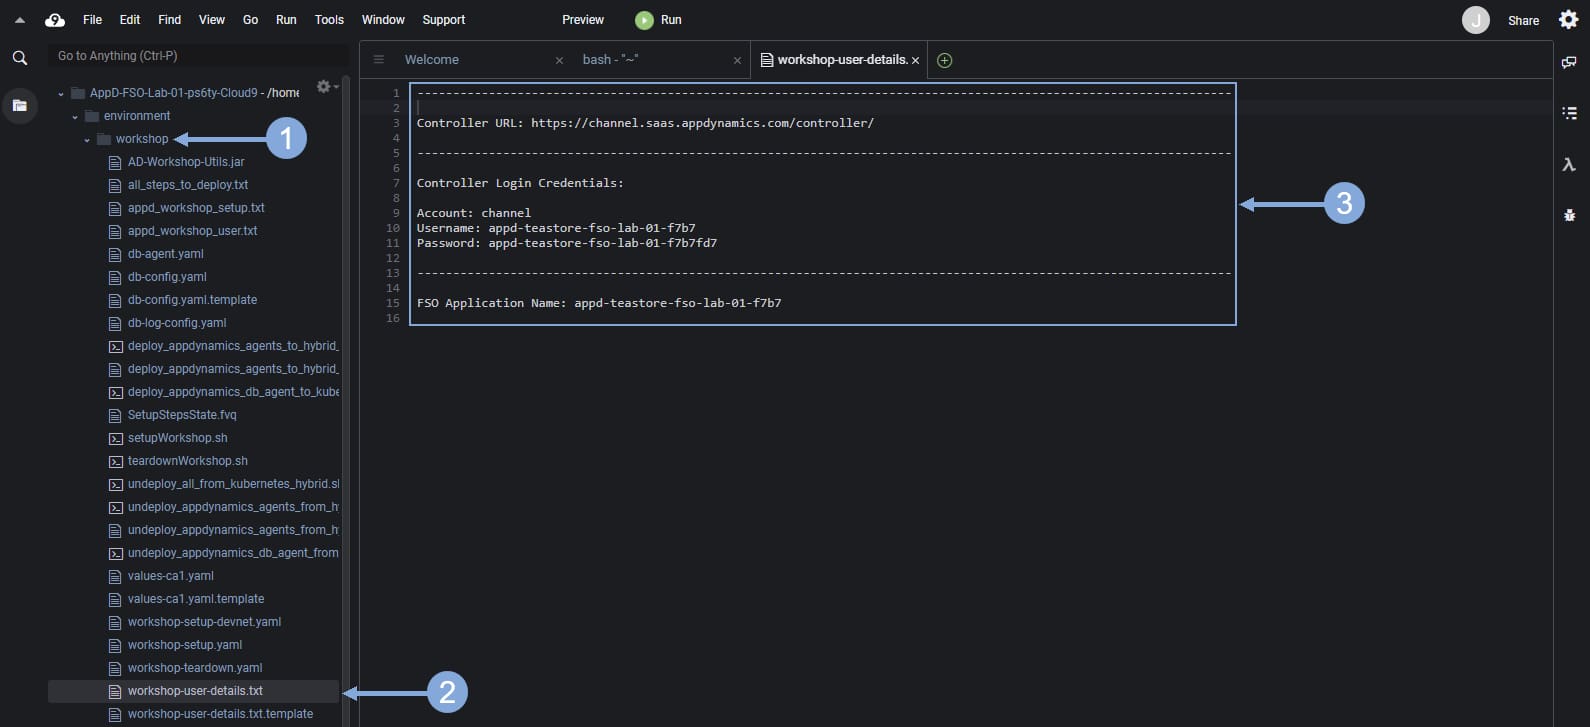Viewport: 1590px width, 727px height.
Task: Close the workshop-user-details tab
Action: click(915, 60)
